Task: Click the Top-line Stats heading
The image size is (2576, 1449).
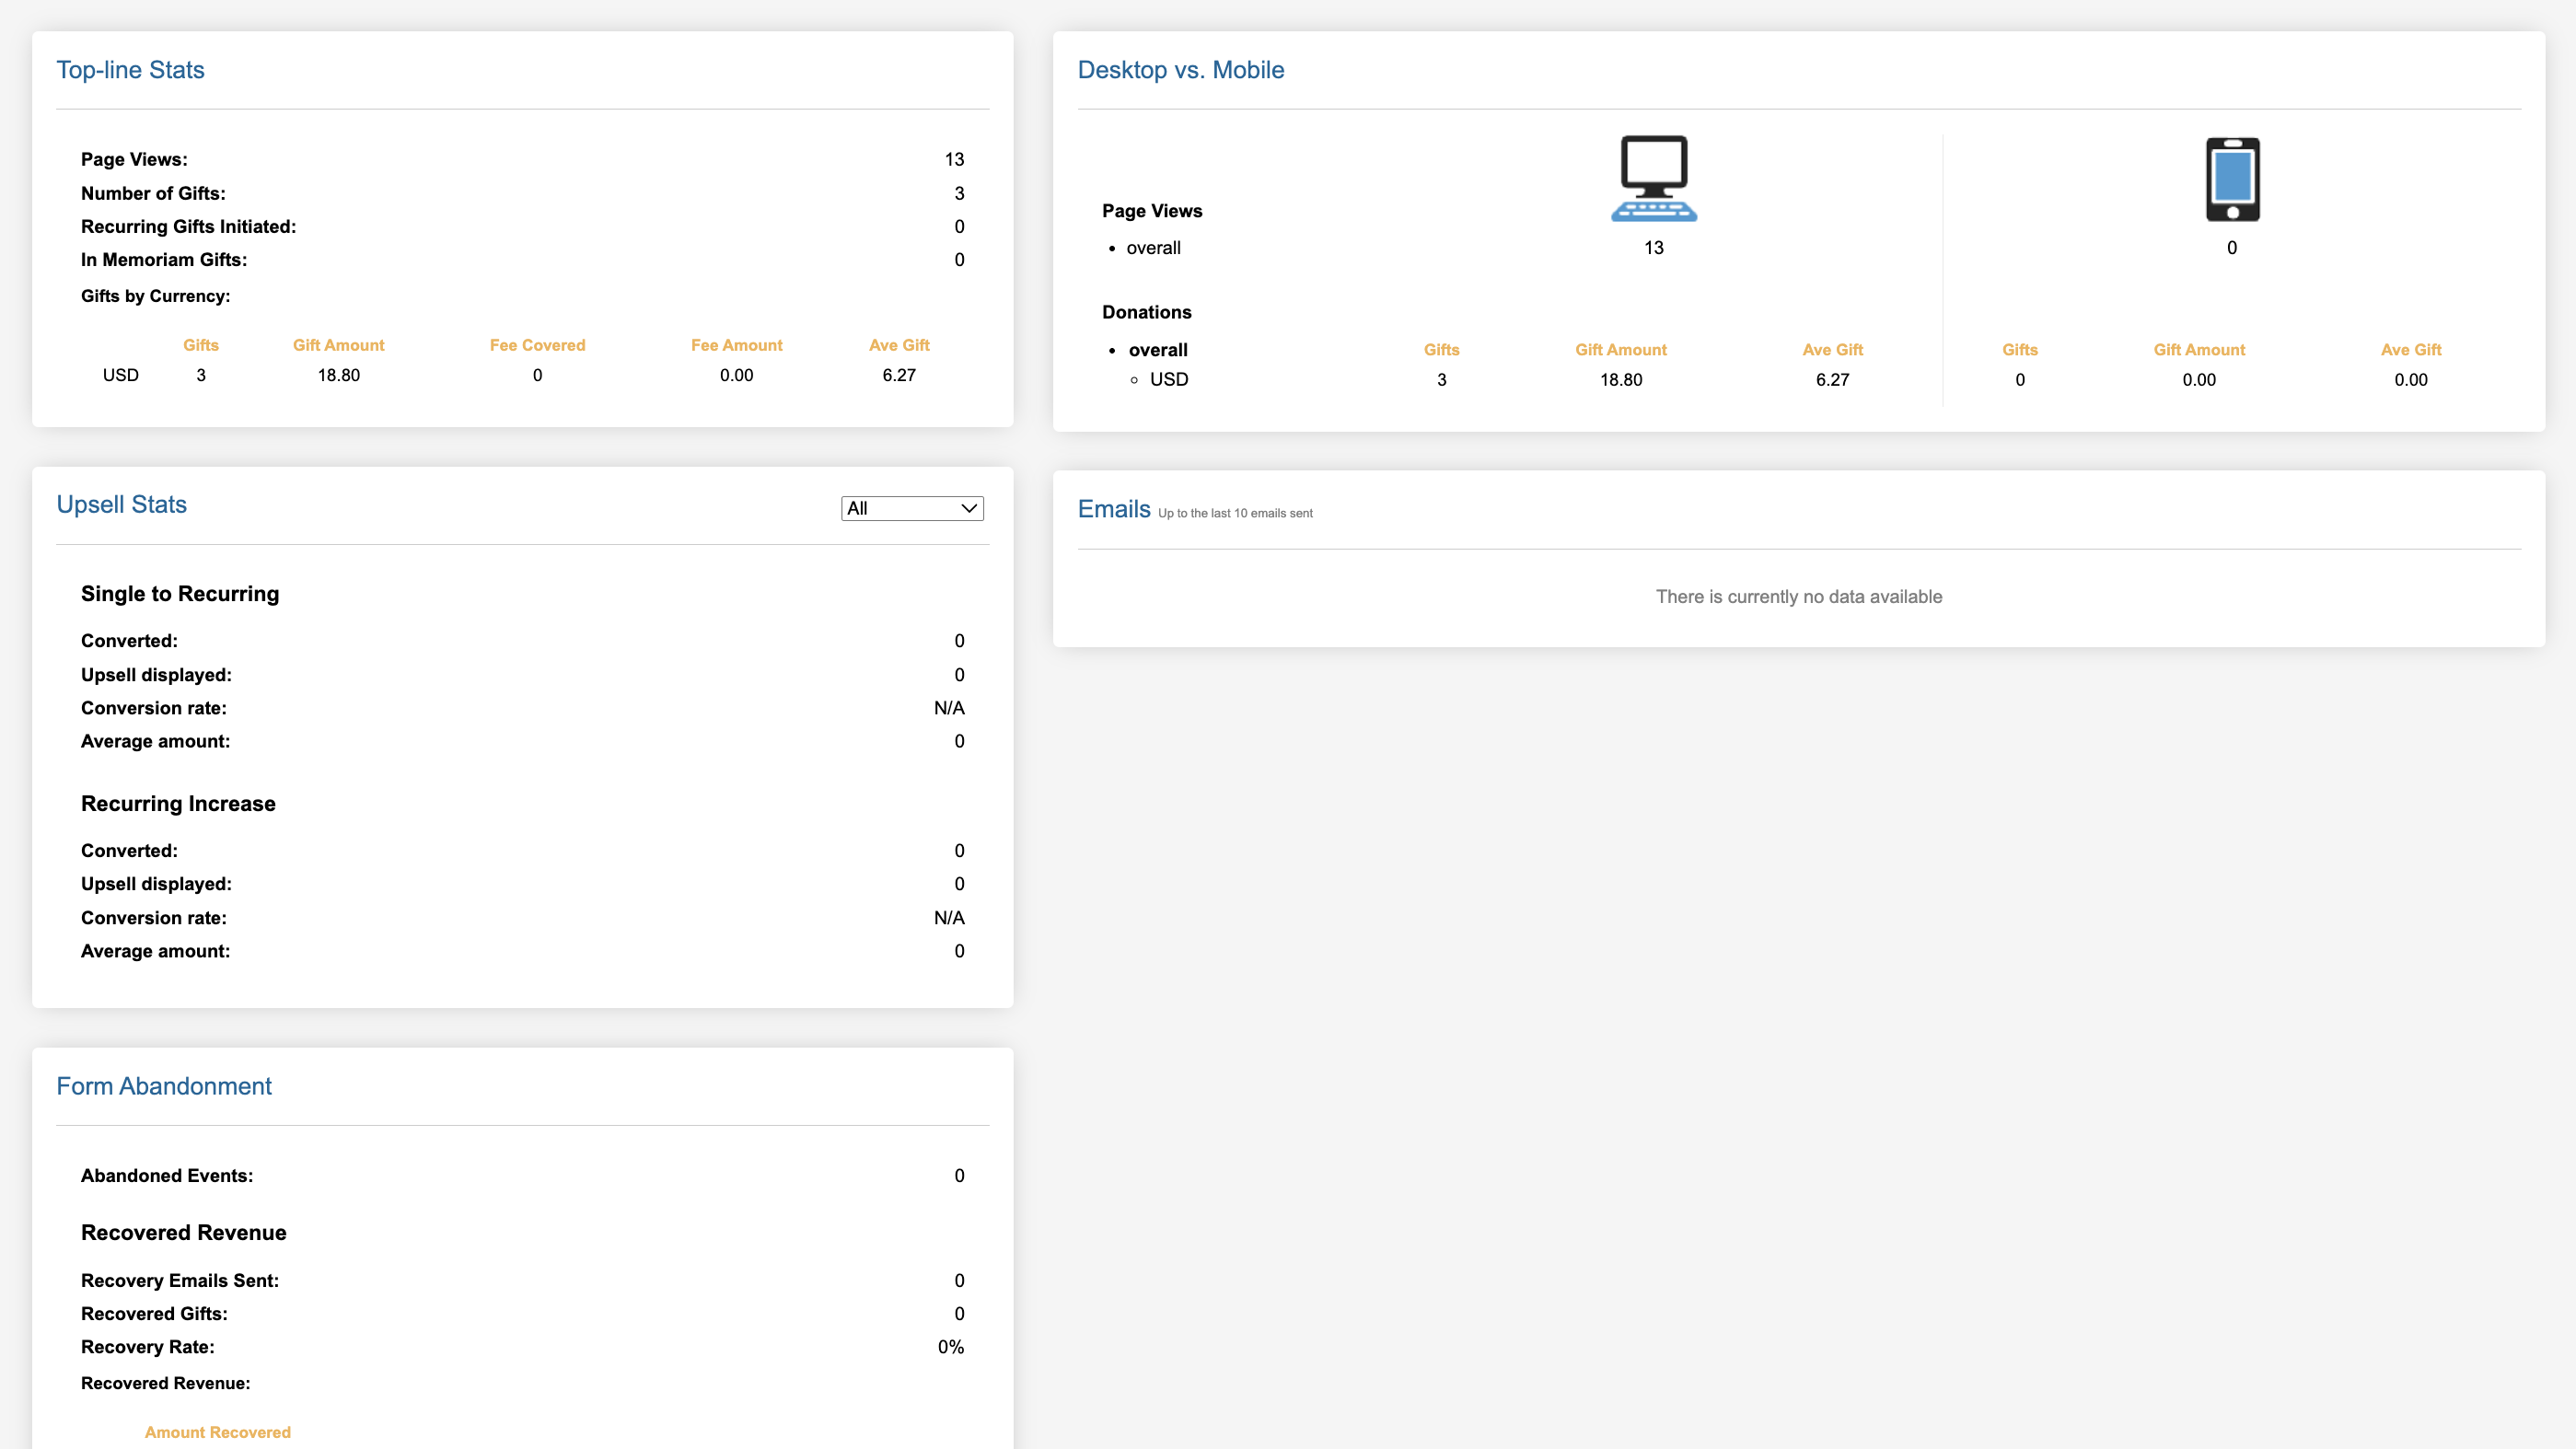Action: 130,70
